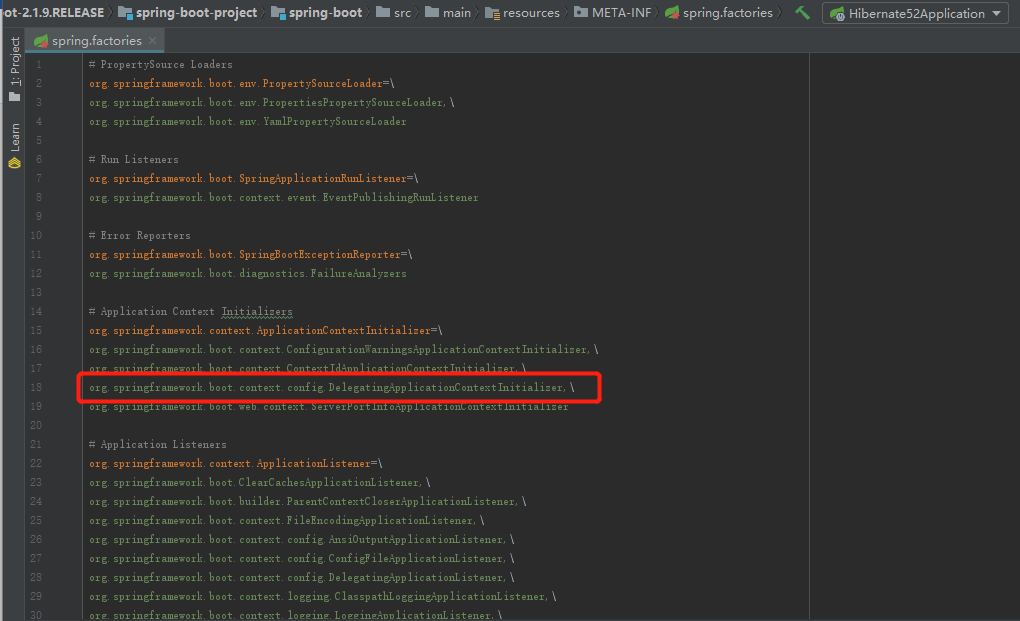Image resolution: width=1020 pixels, height=621 pixels.
Task: Click the PropertiesPropertySourceLoader line
Action: click(272, 102)
